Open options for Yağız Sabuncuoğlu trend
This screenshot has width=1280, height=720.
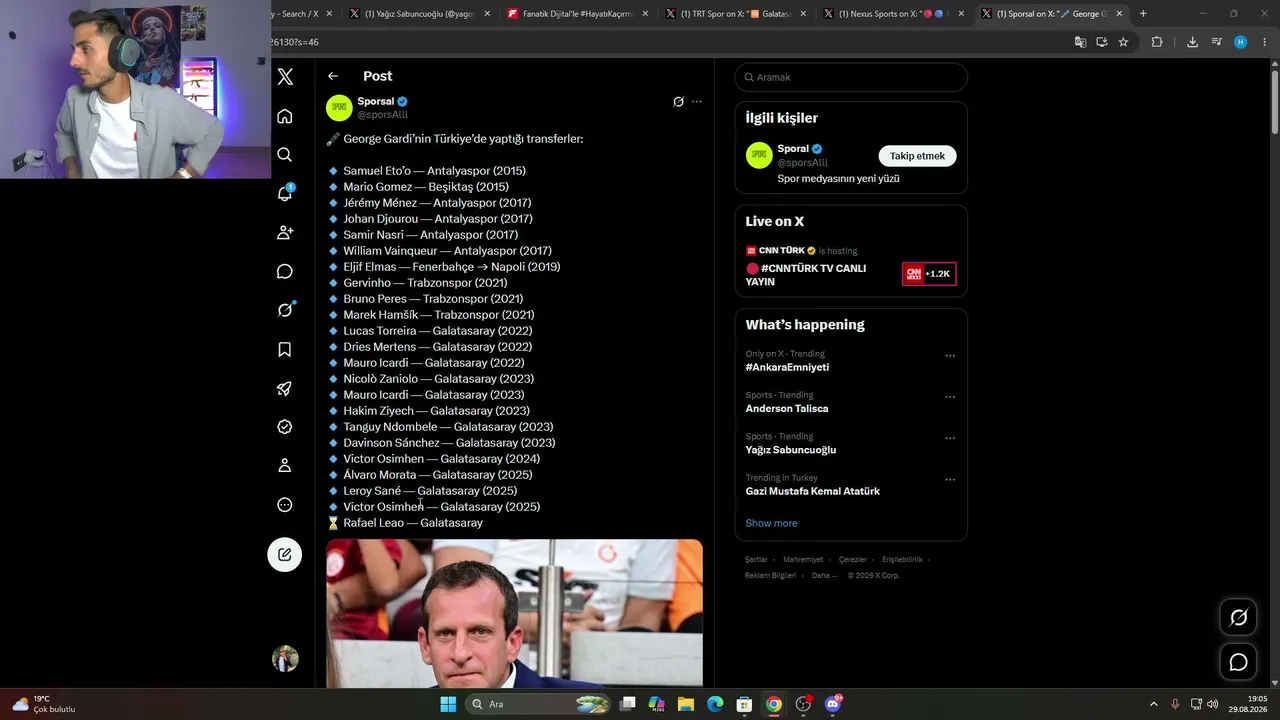point(950,438)
